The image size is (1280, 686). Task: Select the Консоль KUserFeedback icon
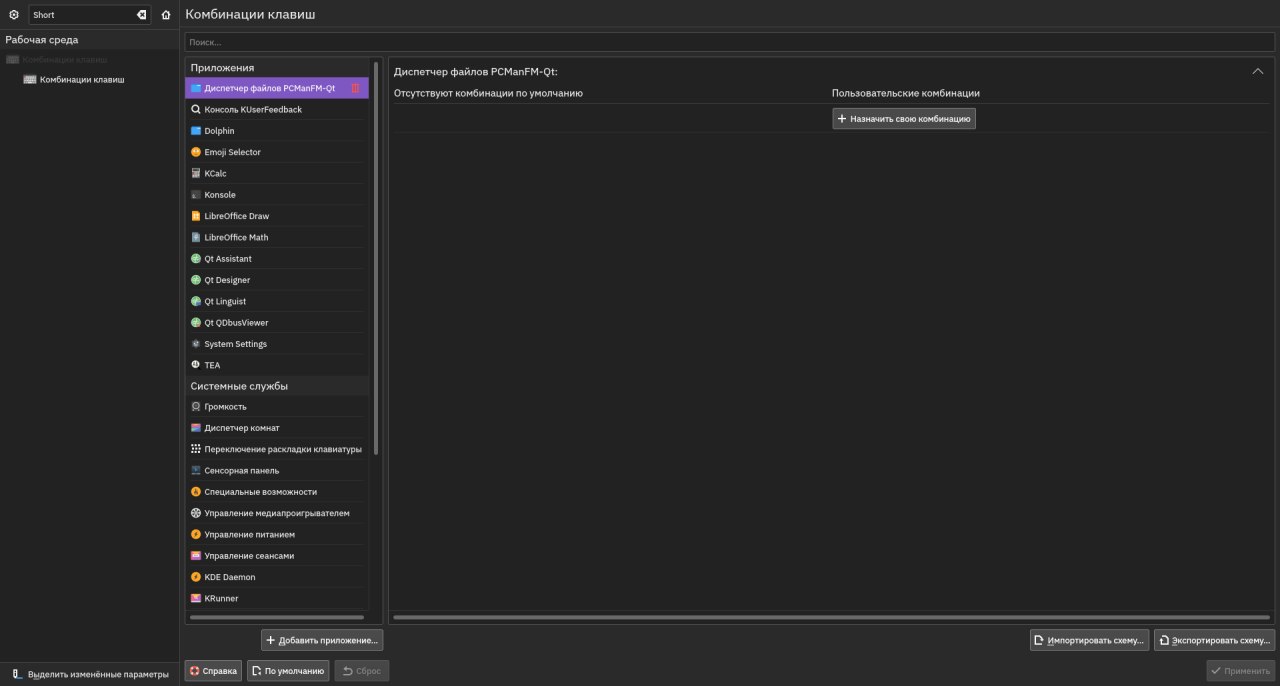coord(196,110)
